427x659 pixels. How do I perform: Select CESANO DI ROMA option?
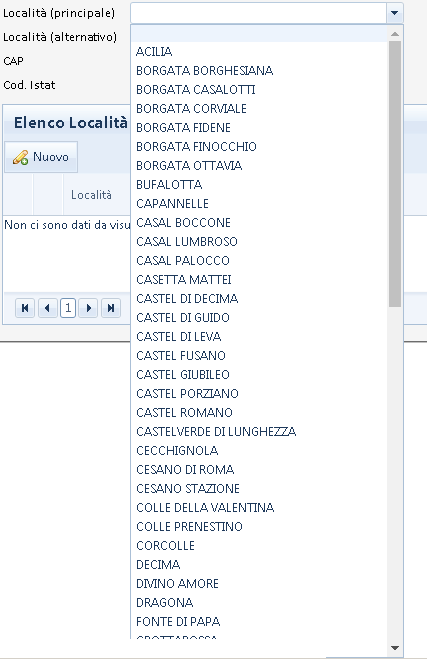click(259, 469)
